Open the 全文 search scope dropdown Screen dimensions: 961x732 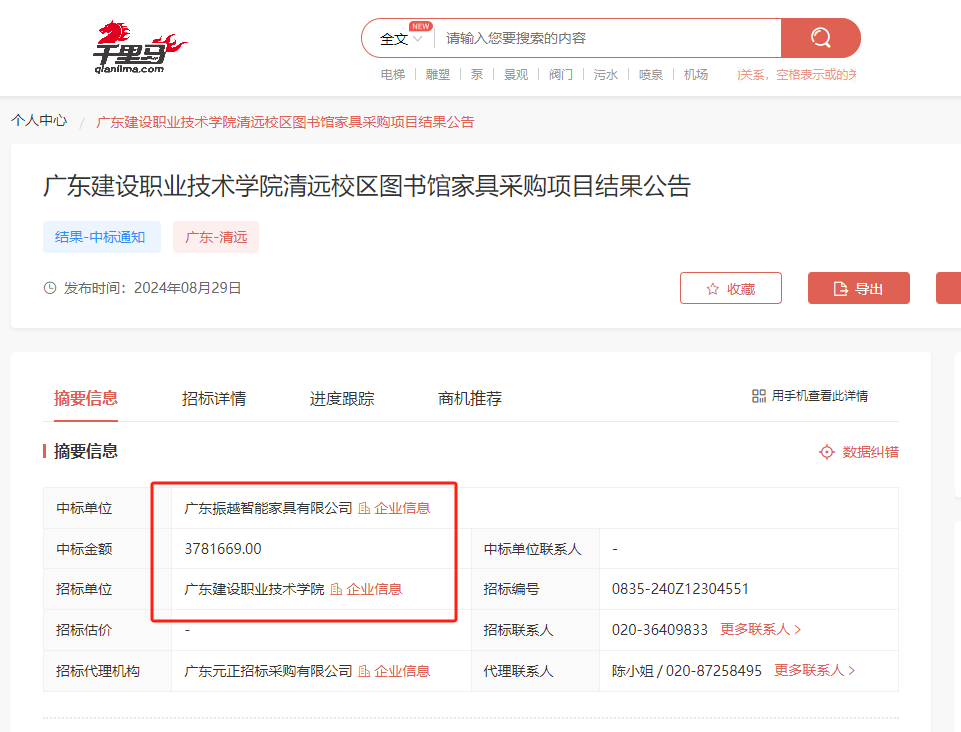click(x=401, y=39)
